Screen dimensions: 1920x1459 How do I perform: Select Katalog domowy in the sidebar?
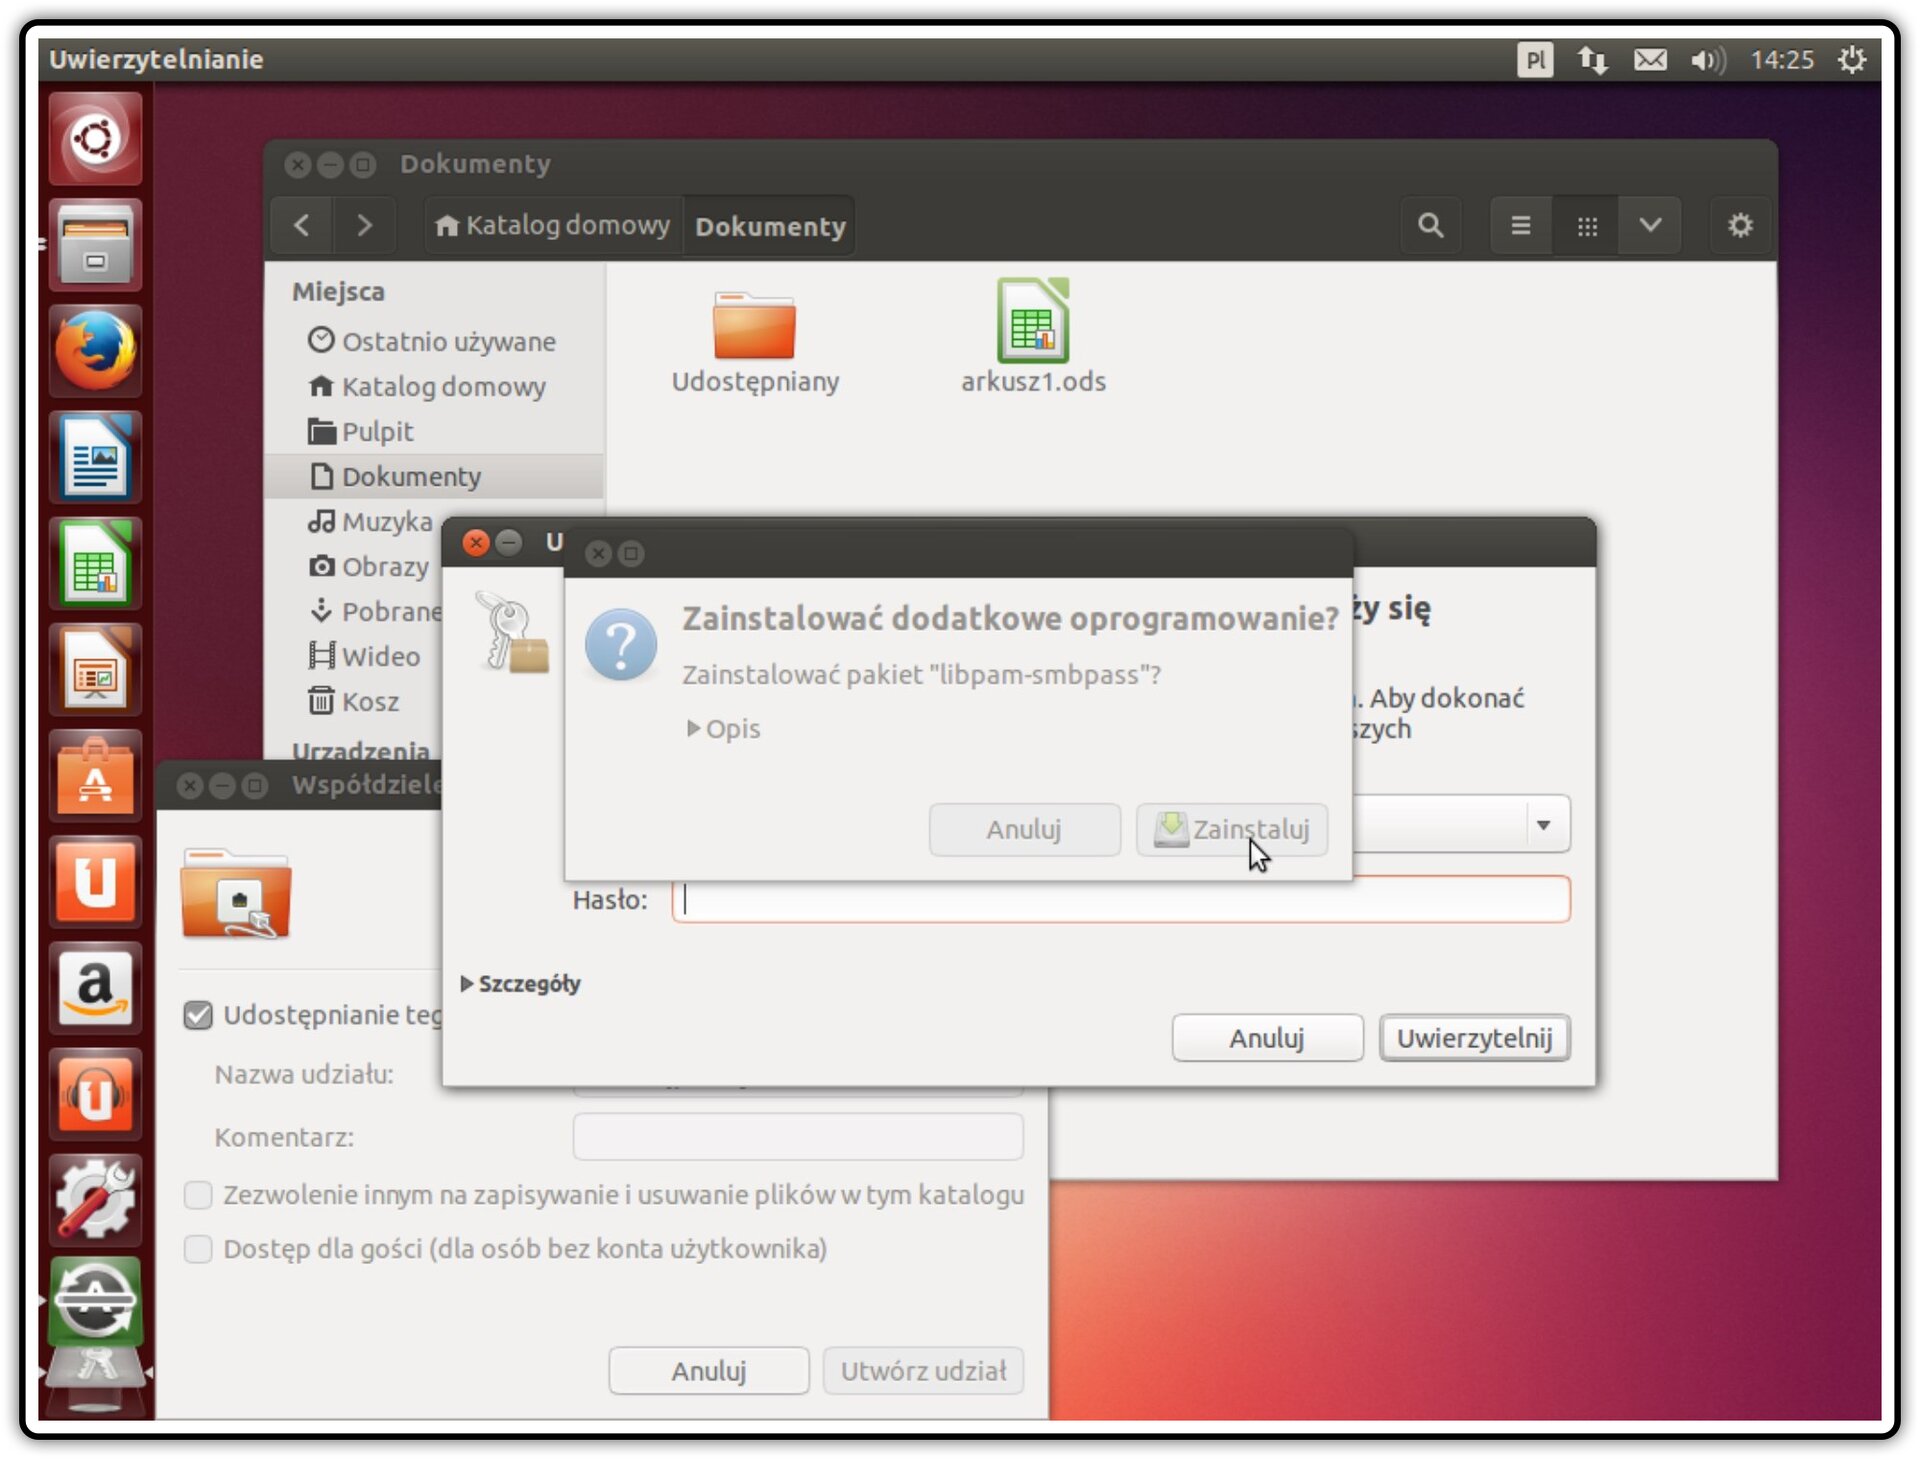pos(433,387)
